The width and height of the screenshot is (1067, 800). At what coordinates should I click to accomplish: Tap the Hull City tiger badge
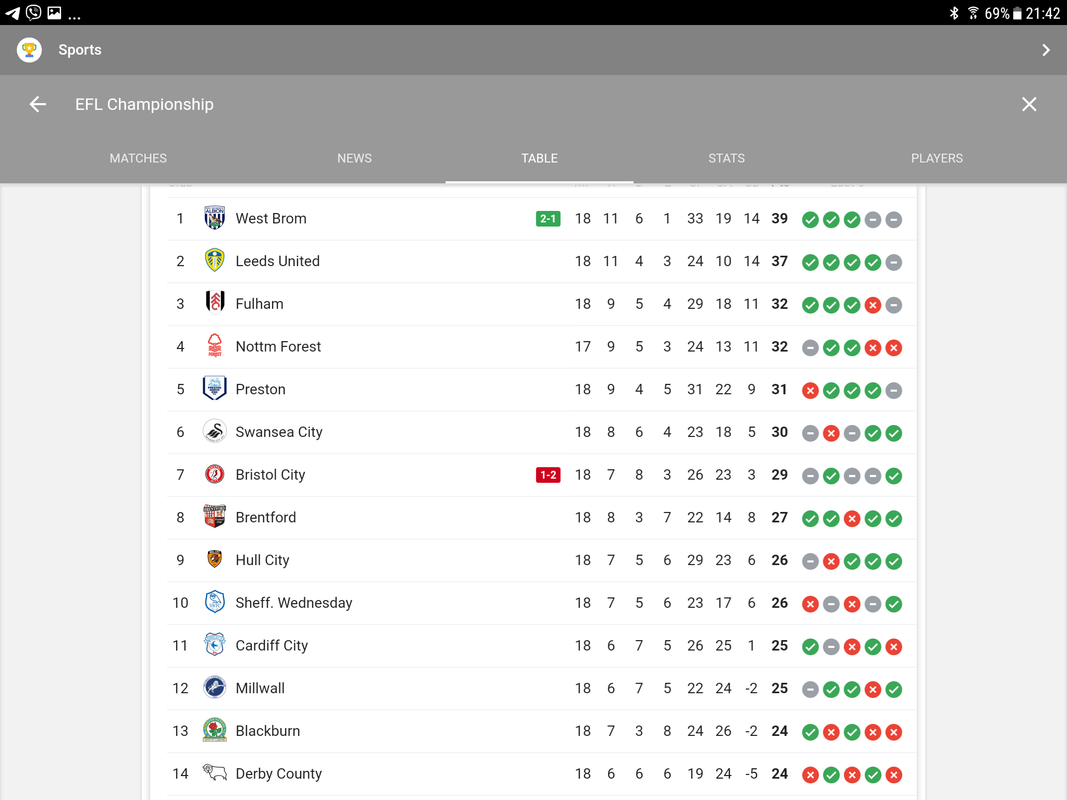(214, 559)
